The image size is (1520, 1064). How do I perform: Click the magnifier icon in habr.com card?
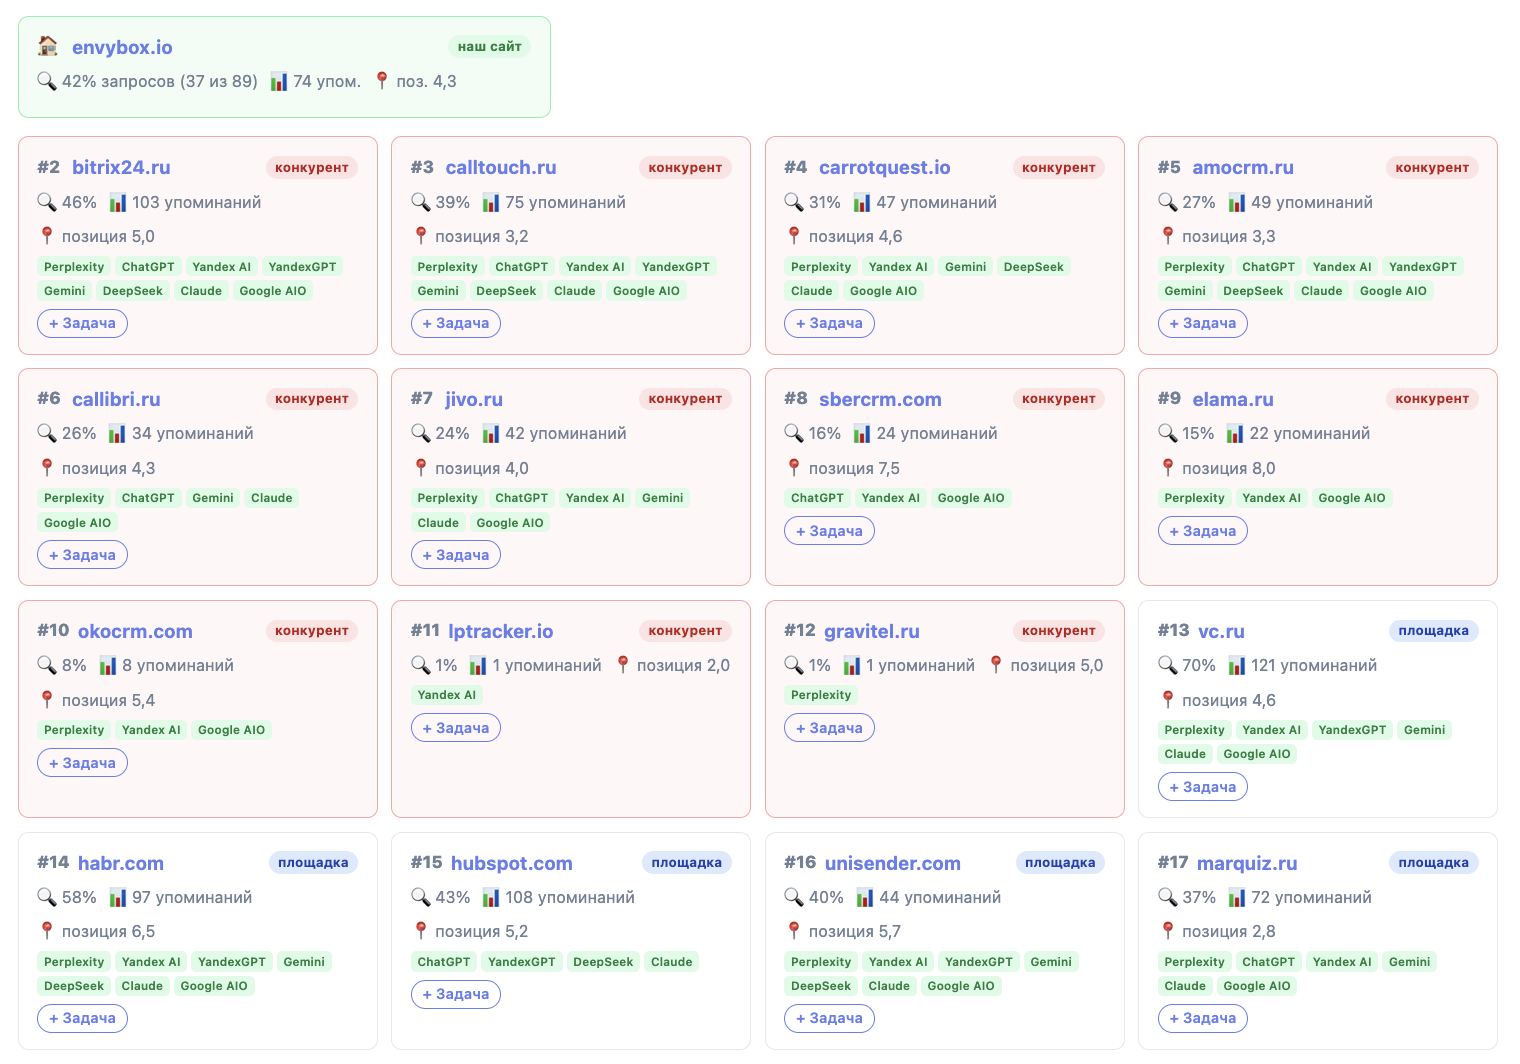pyautogui.click(x=46, y=897)
